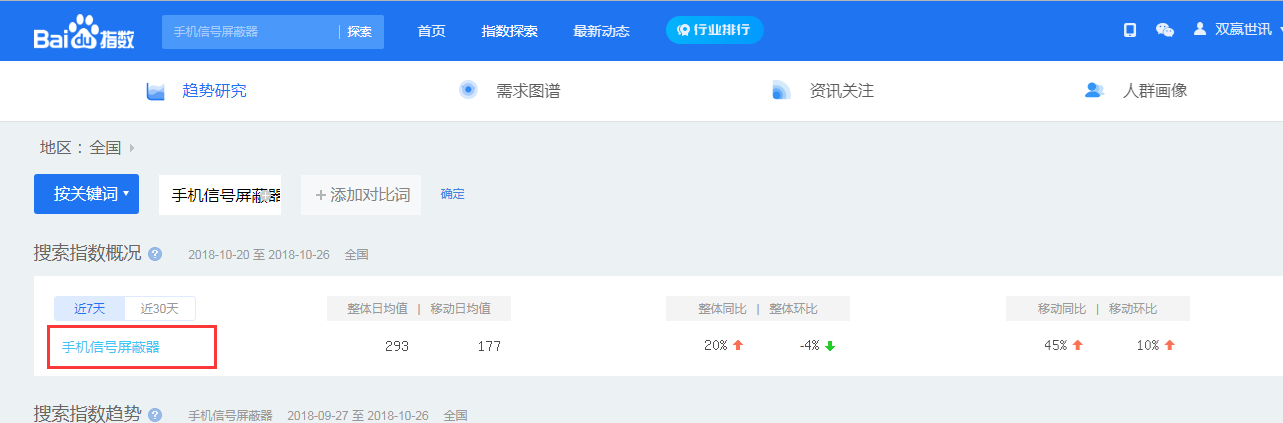Screen dimensions: 1283x423
Task: Click the 行业排行 button
Action: click(714, 30)
